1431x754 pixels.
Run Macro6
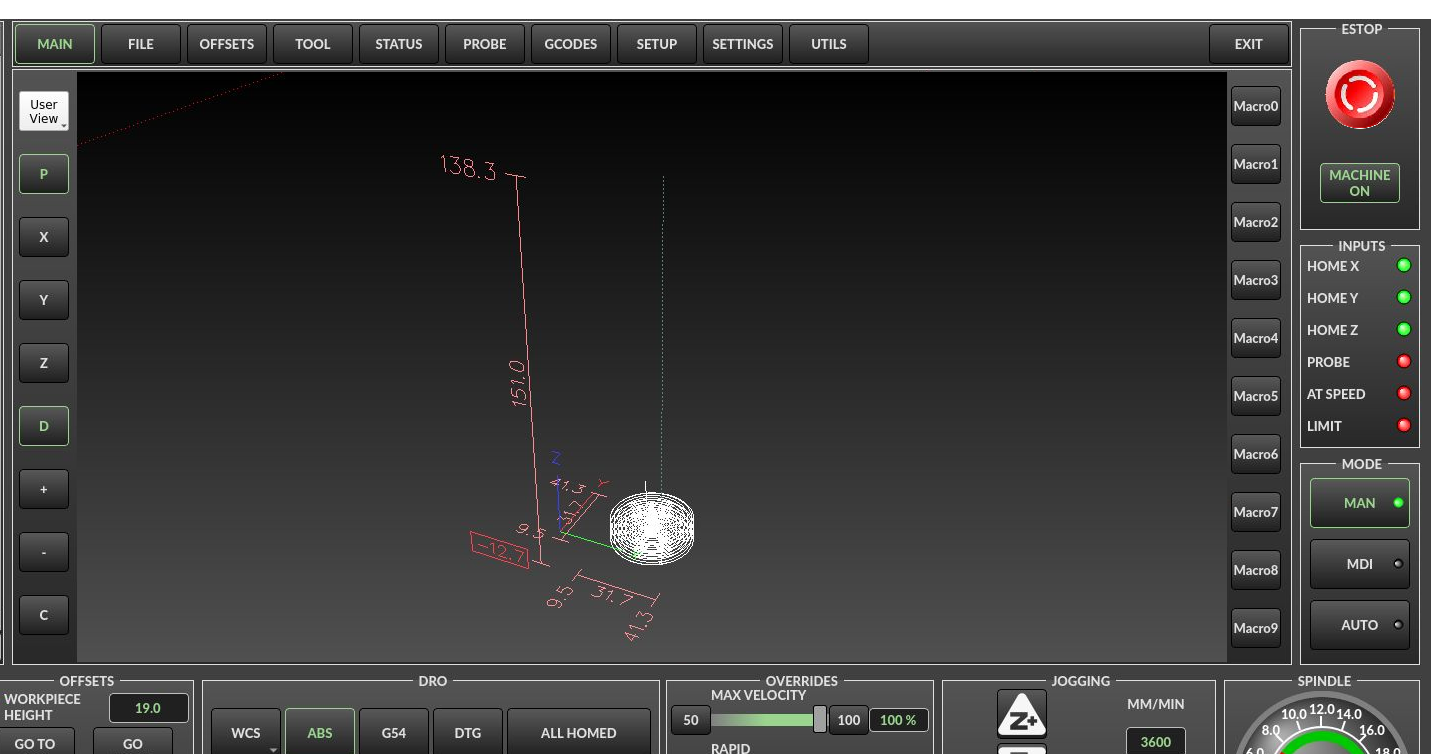(1256, 454)
